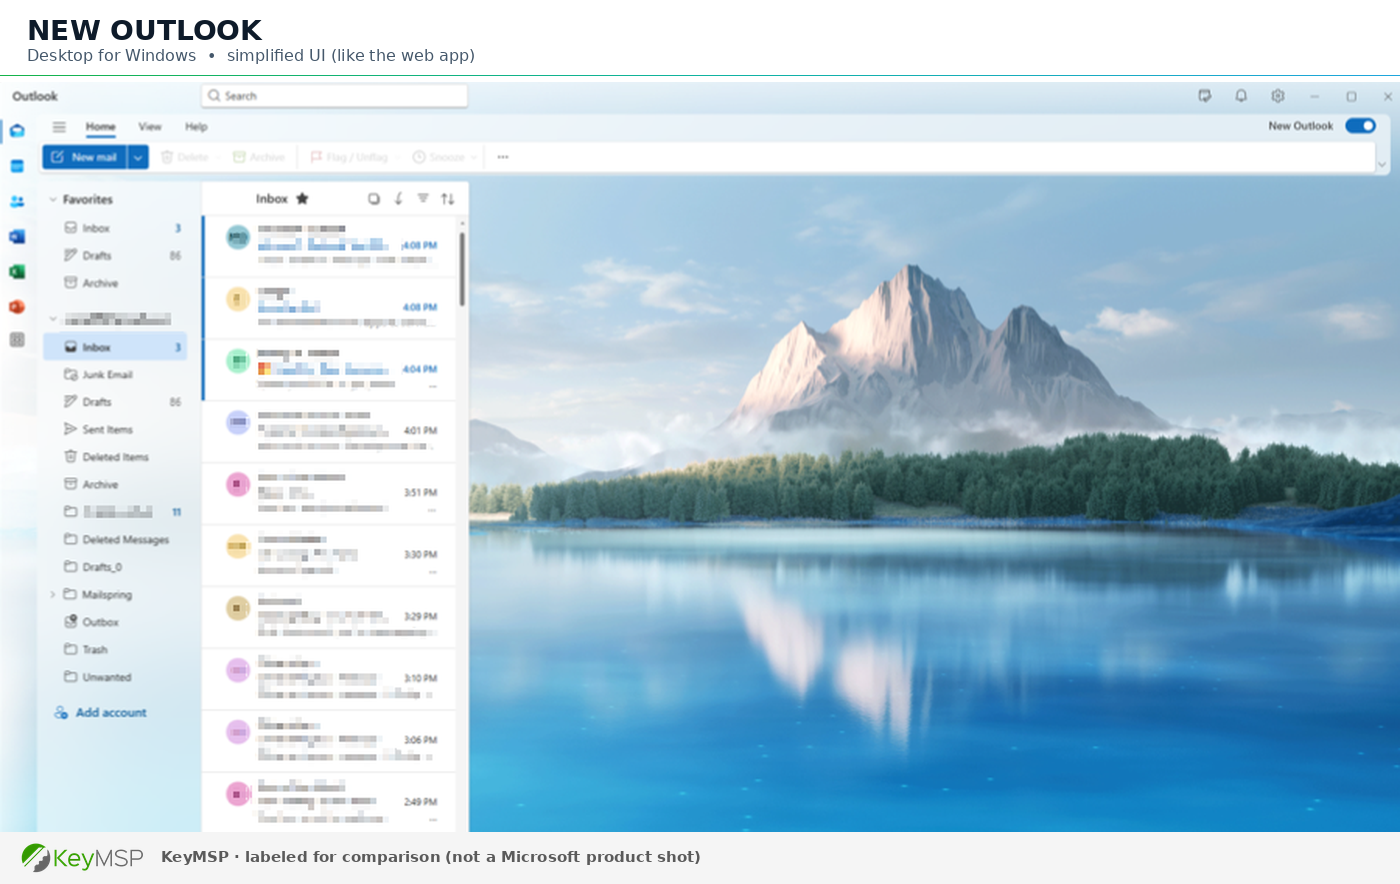The height and width of the screenshot is (884, 1400).
Task: Switch to the Home tab
Action: pos(100,127)
